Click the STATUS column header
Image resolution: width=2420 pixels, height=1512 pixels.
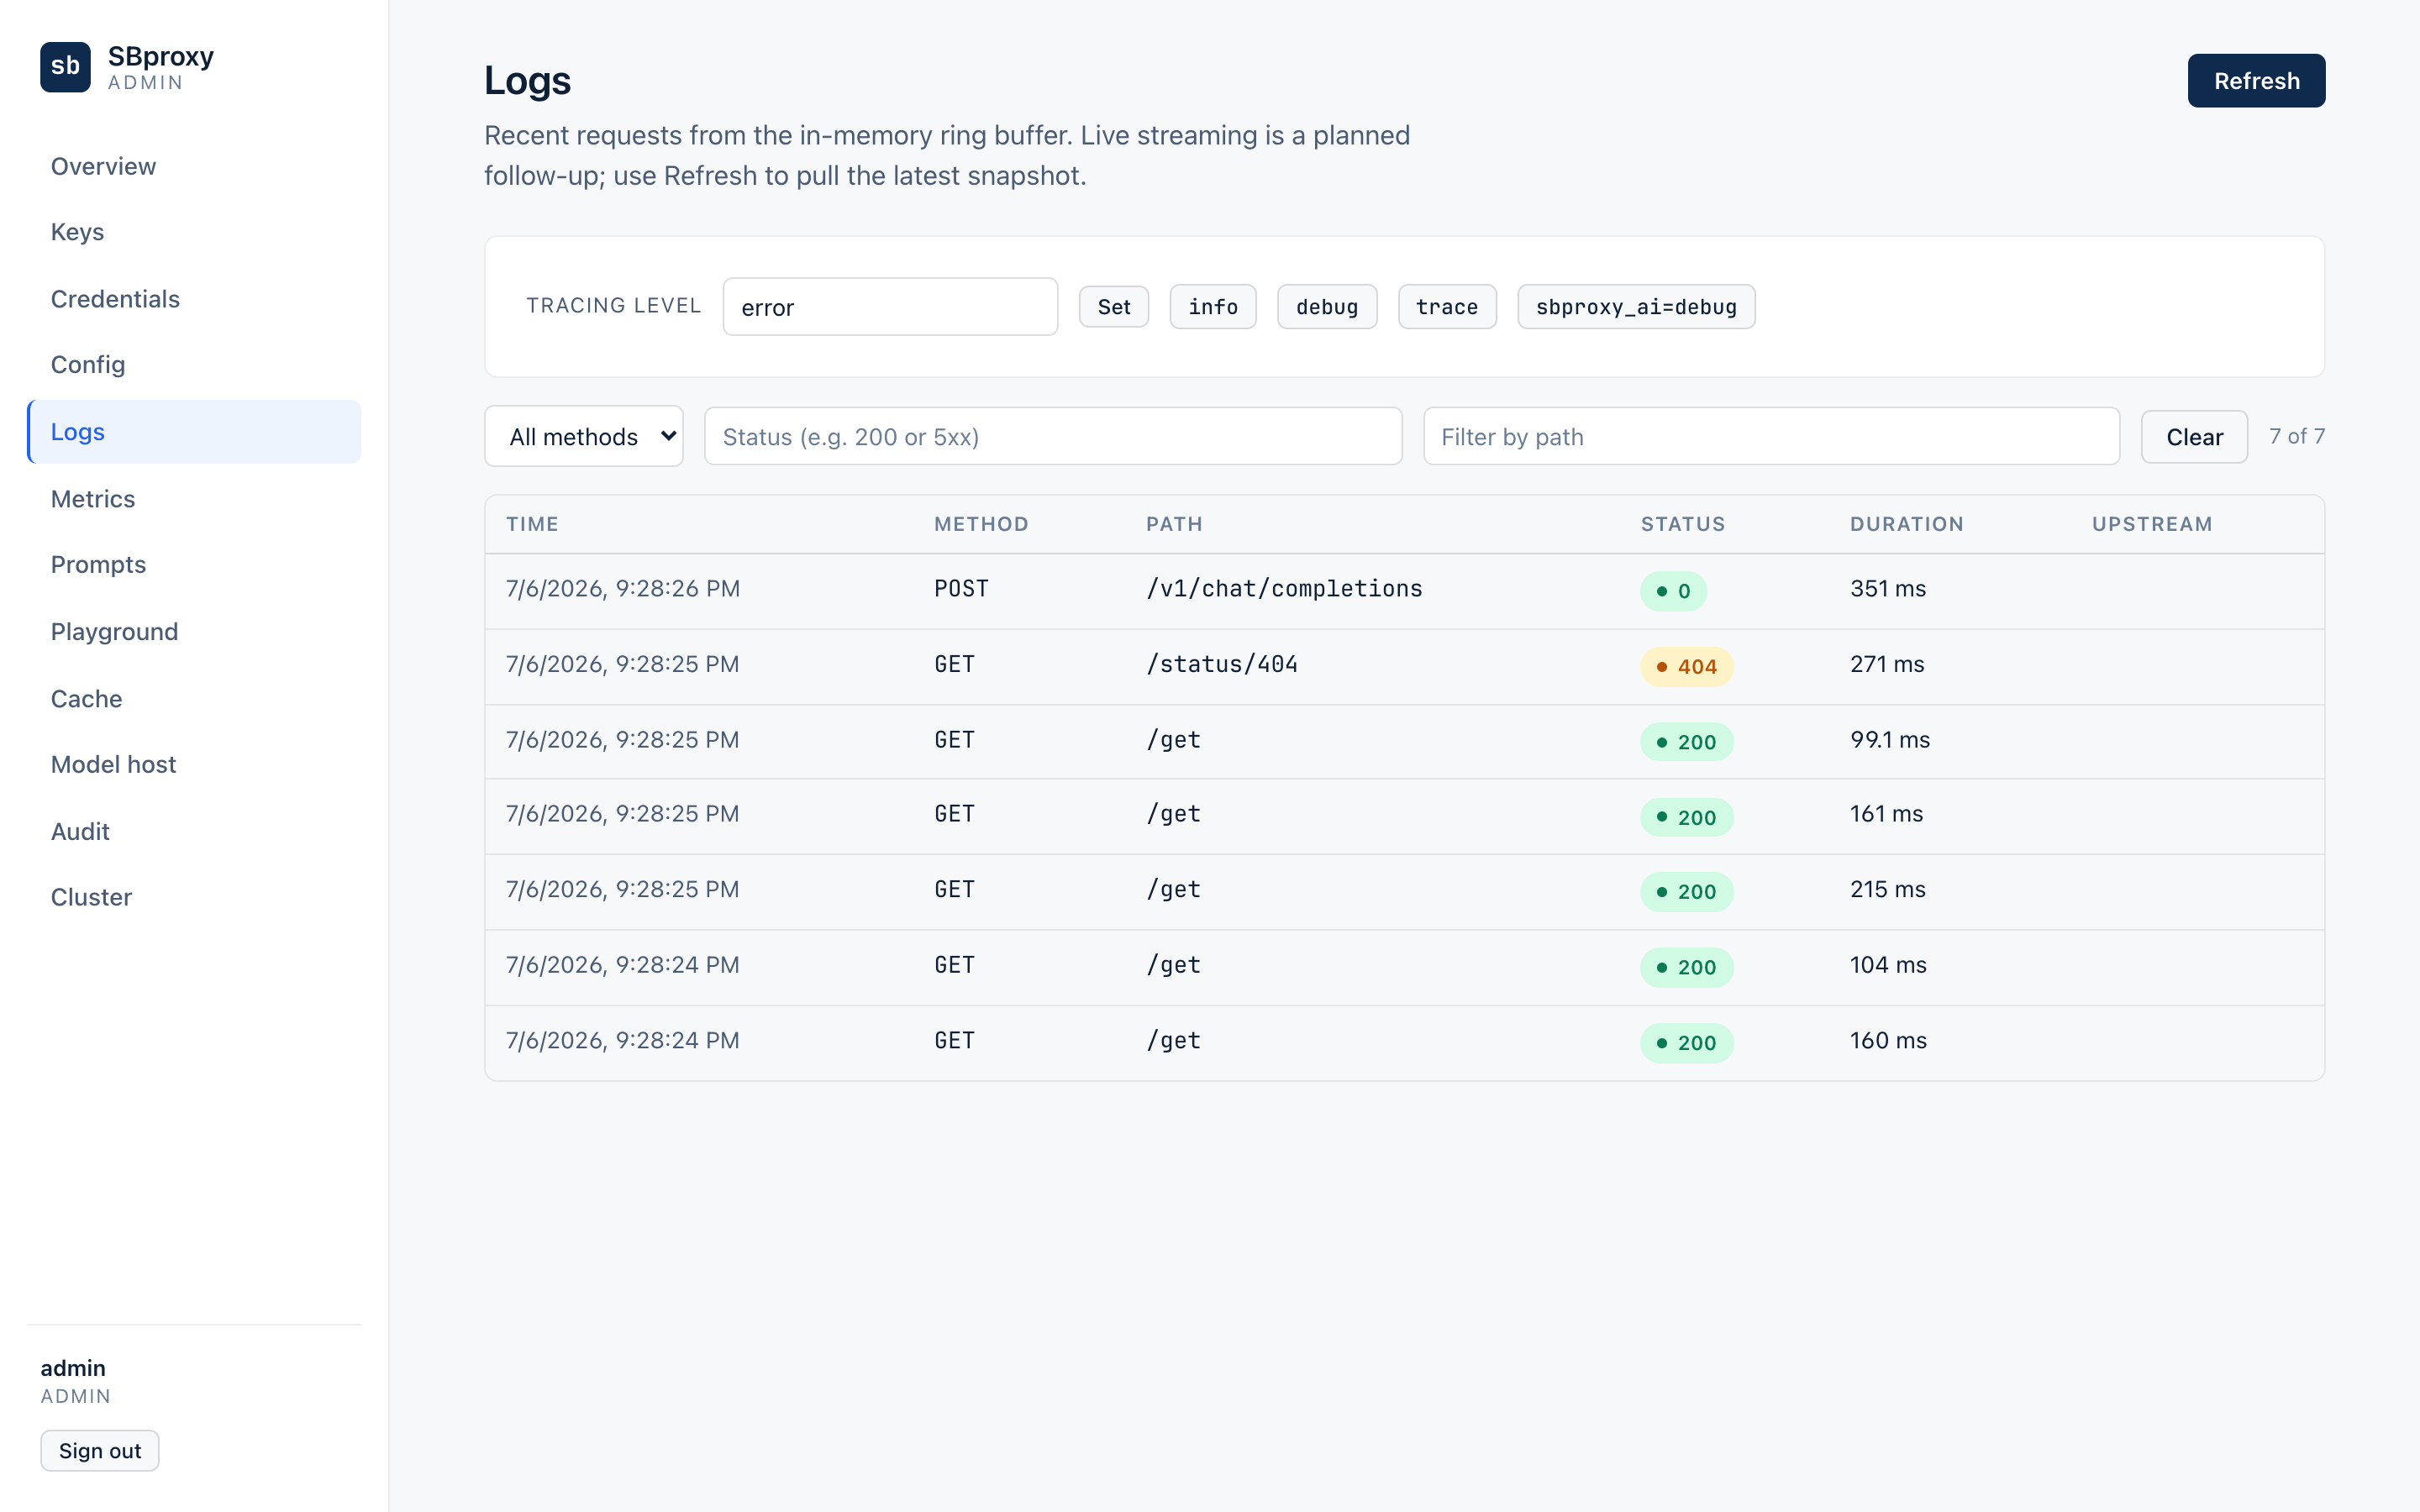pos(1683,524)
